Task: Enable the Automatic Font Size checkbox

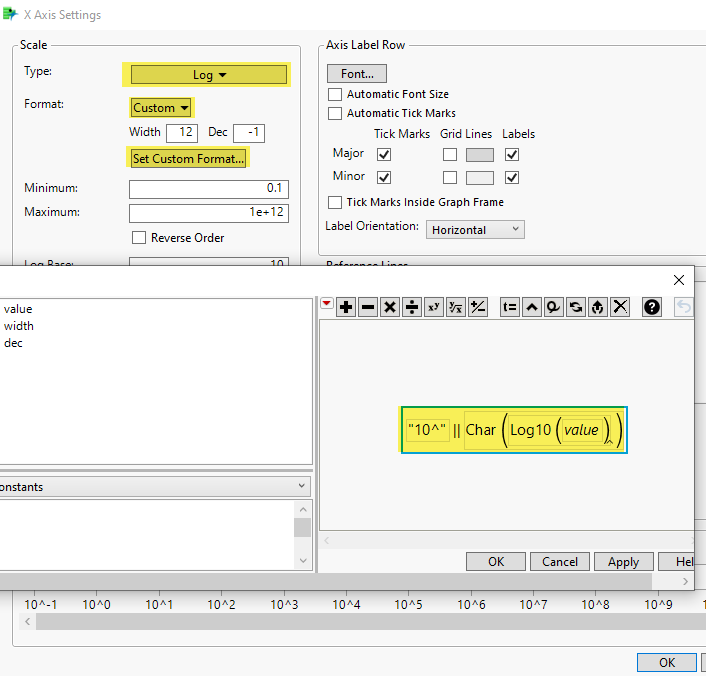Action: coord(336,94)
